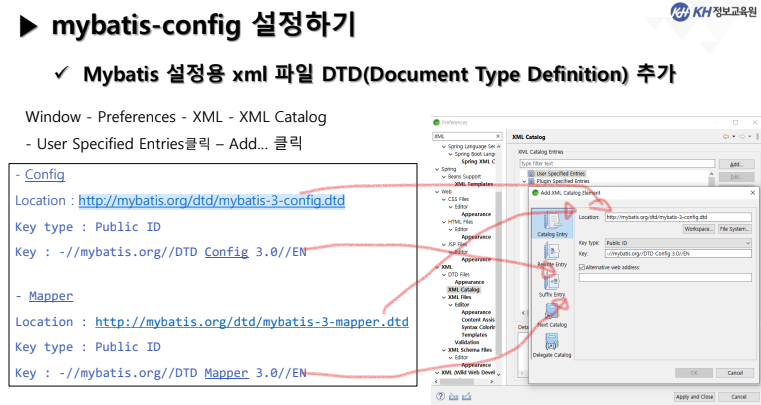Click the Location input field
Image resolution: width=761 pixels, height=405 pixels.
tap(678, 217)
